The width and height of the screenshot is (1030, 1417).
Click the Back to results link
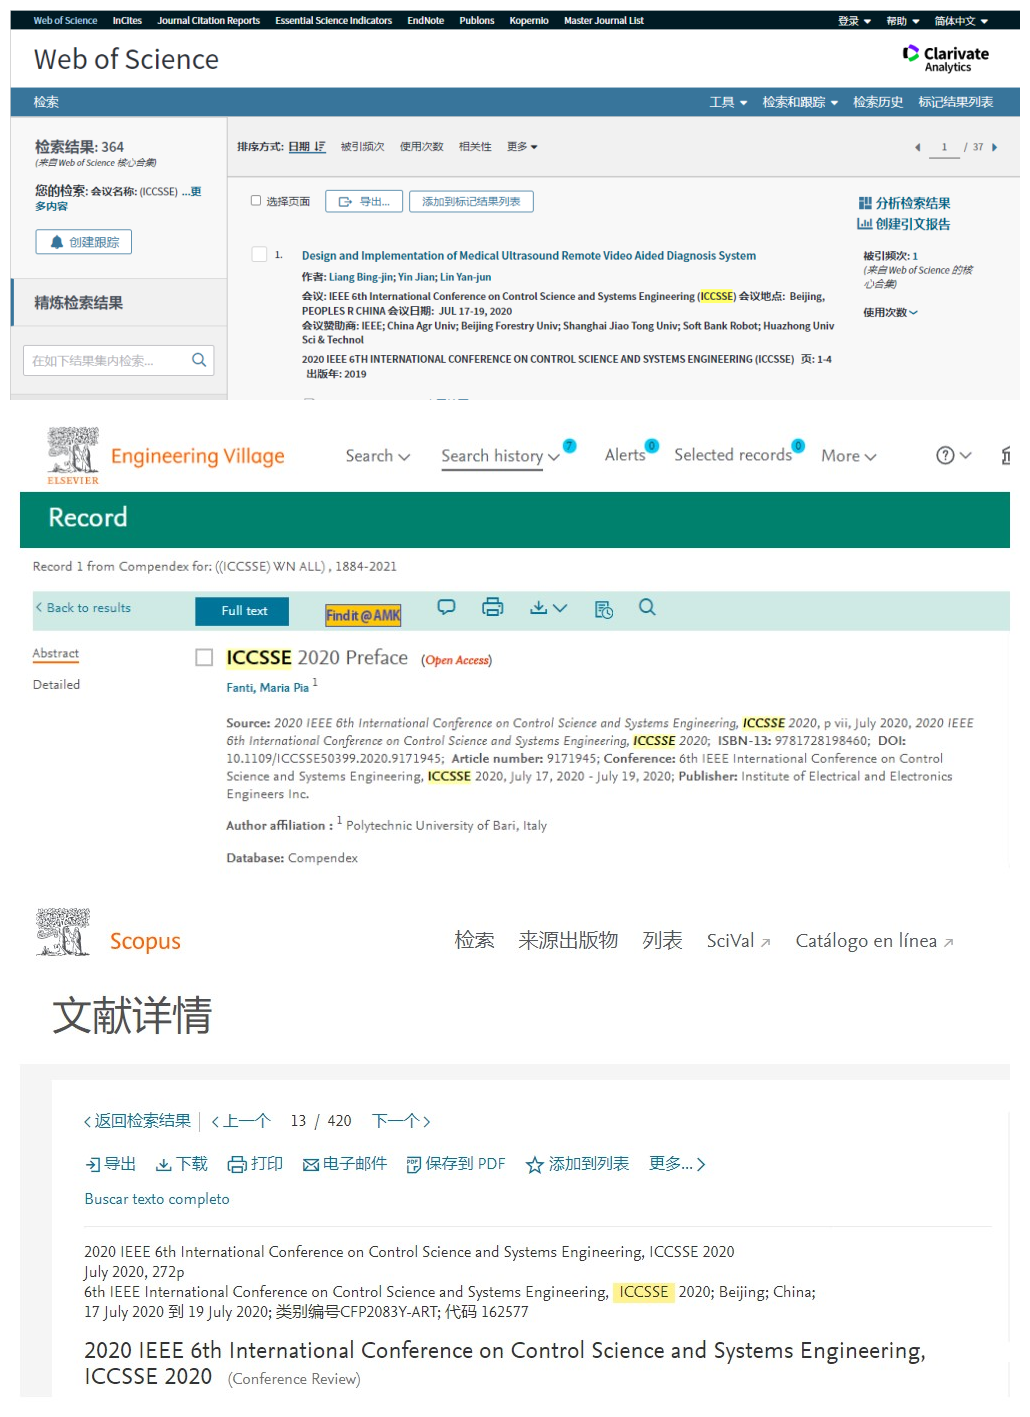point(83,608)
